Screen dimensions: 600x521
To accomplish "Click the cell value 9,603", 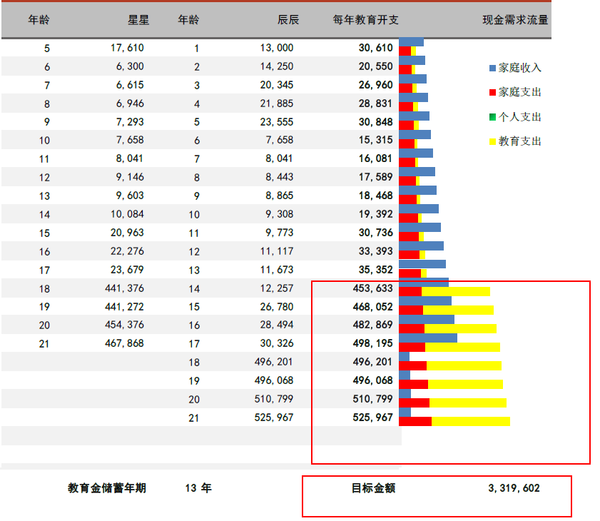I will 130,195.
